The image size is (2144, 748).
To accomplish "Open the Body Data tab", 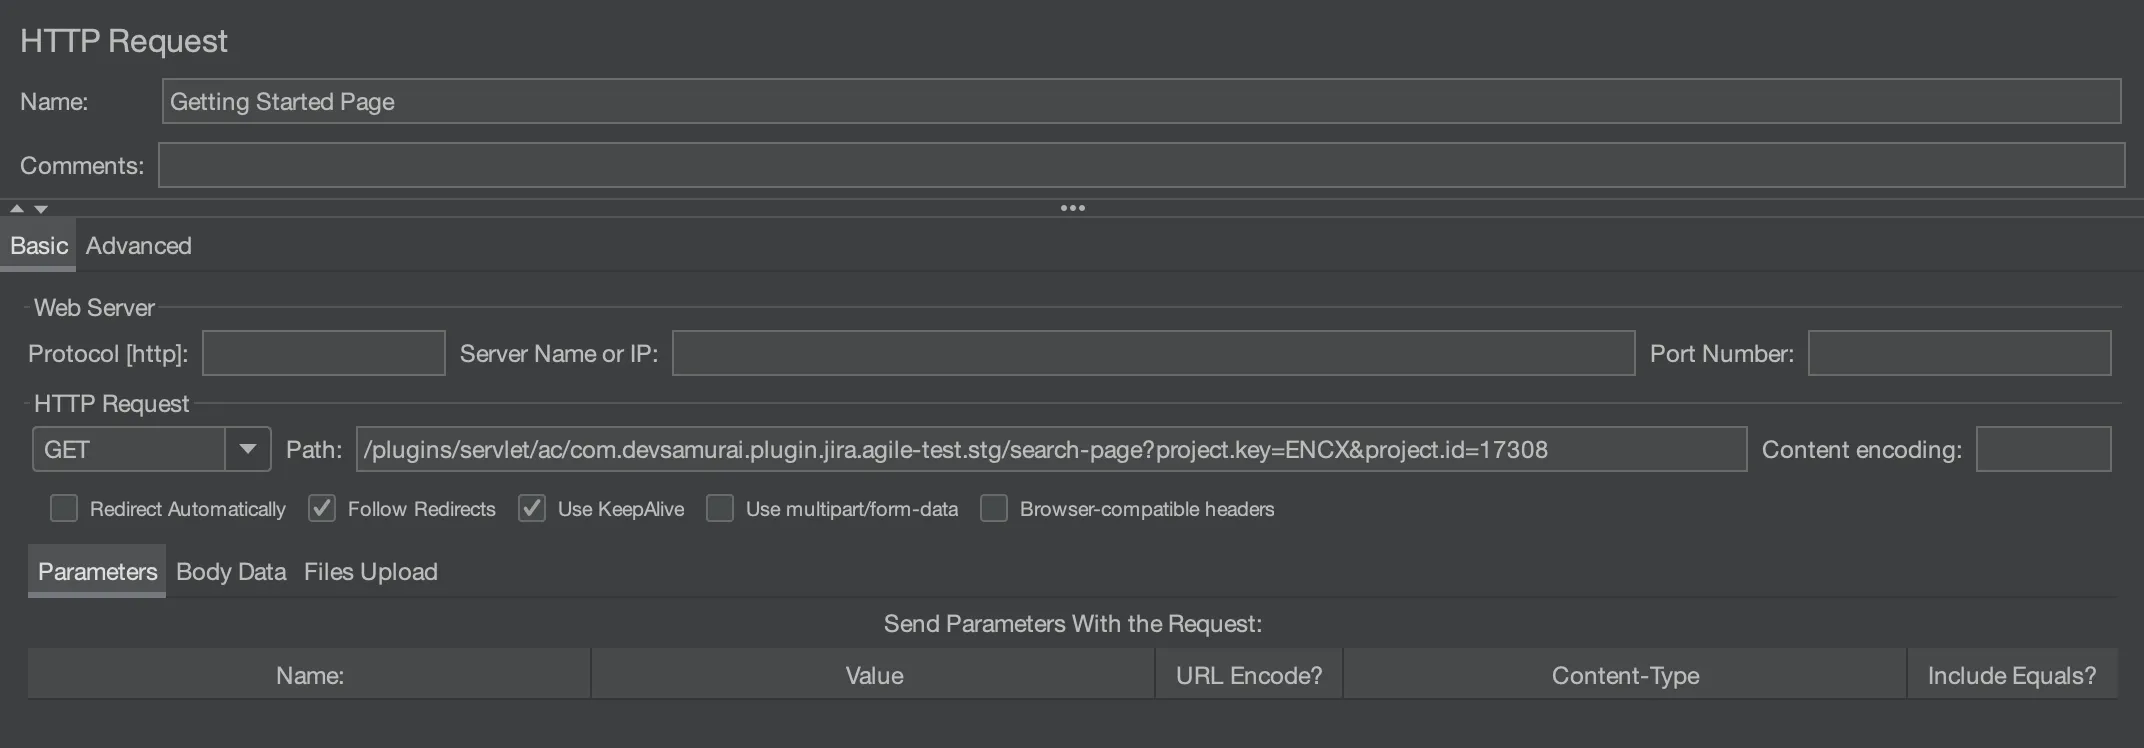I will [231, 572].
